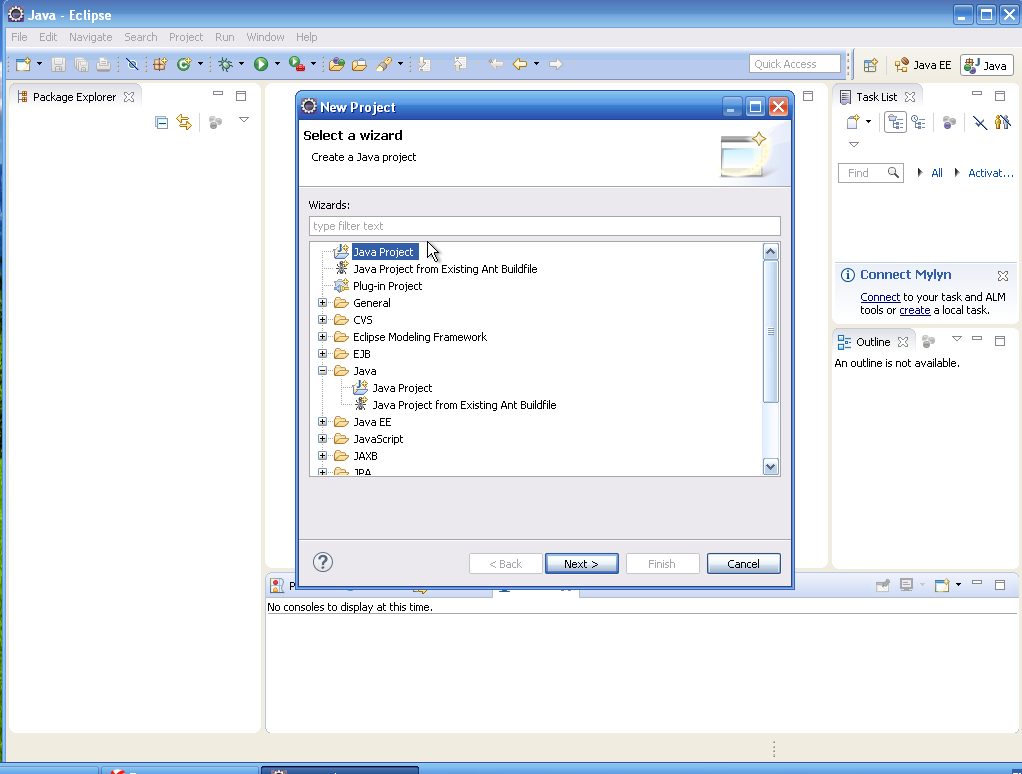Click the Save toolbar icon
The image size is (1022, 774).
click(58, 64)
